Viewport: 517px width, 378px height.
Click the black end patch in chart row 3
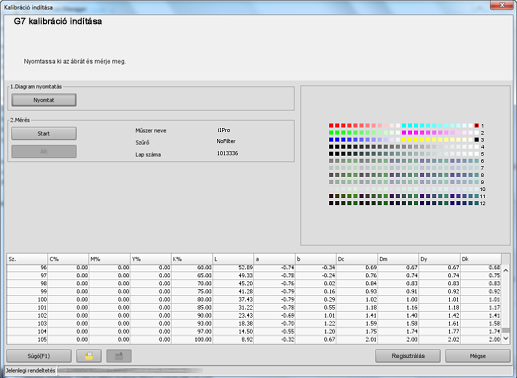[477, 140]
